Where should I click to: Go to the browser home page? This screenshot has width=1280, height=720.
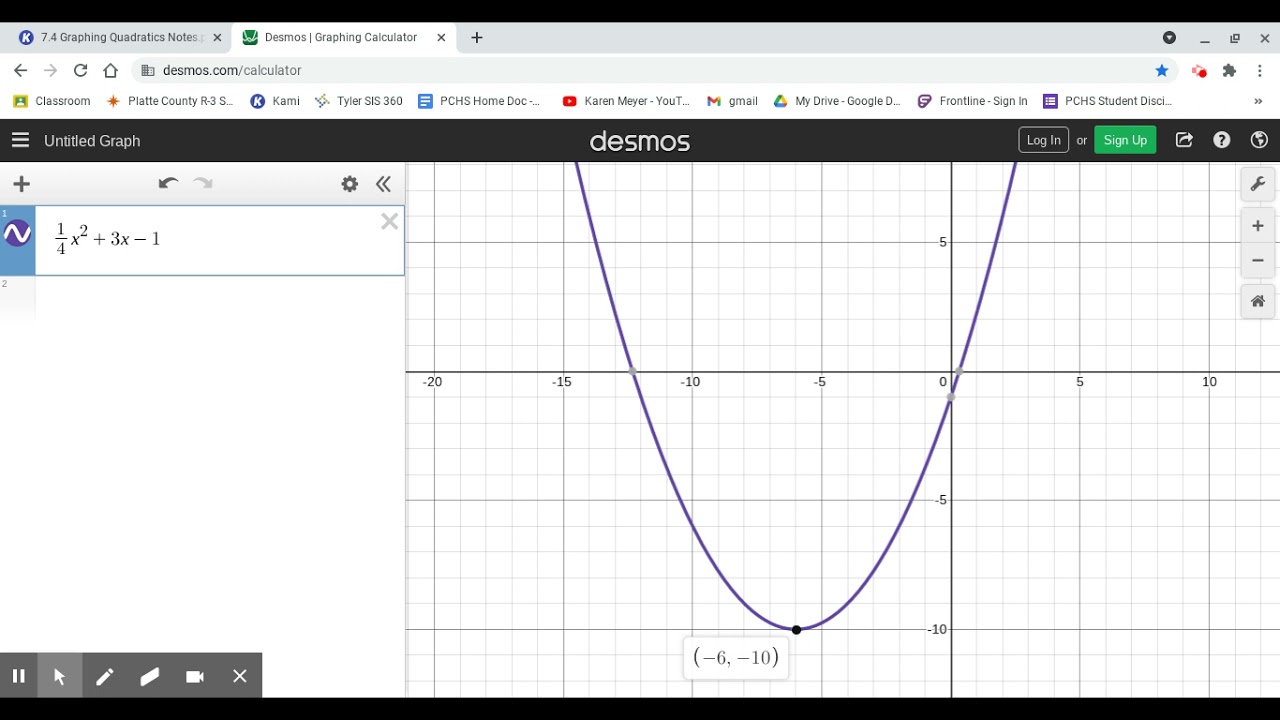tap(111, 70)
